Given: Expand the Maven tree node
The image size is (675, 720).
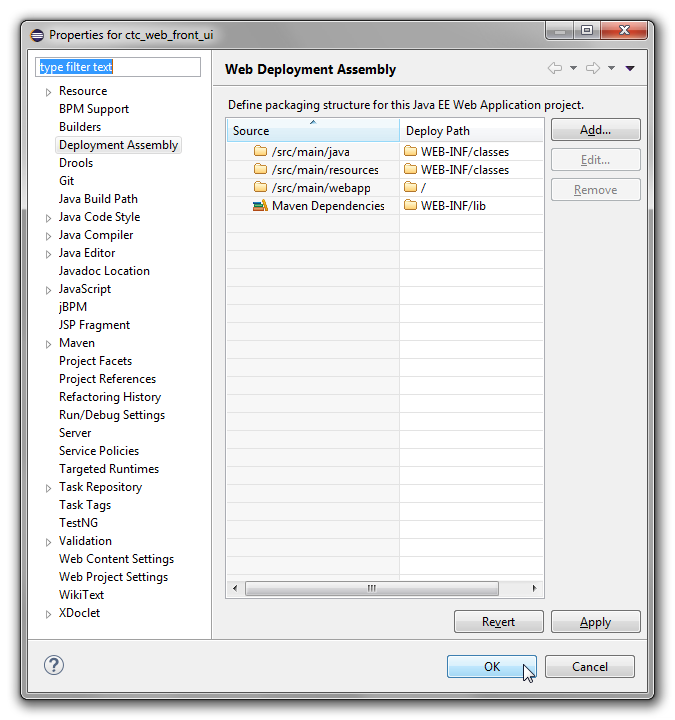Looking at the screenshot, I should coord(48,344).
